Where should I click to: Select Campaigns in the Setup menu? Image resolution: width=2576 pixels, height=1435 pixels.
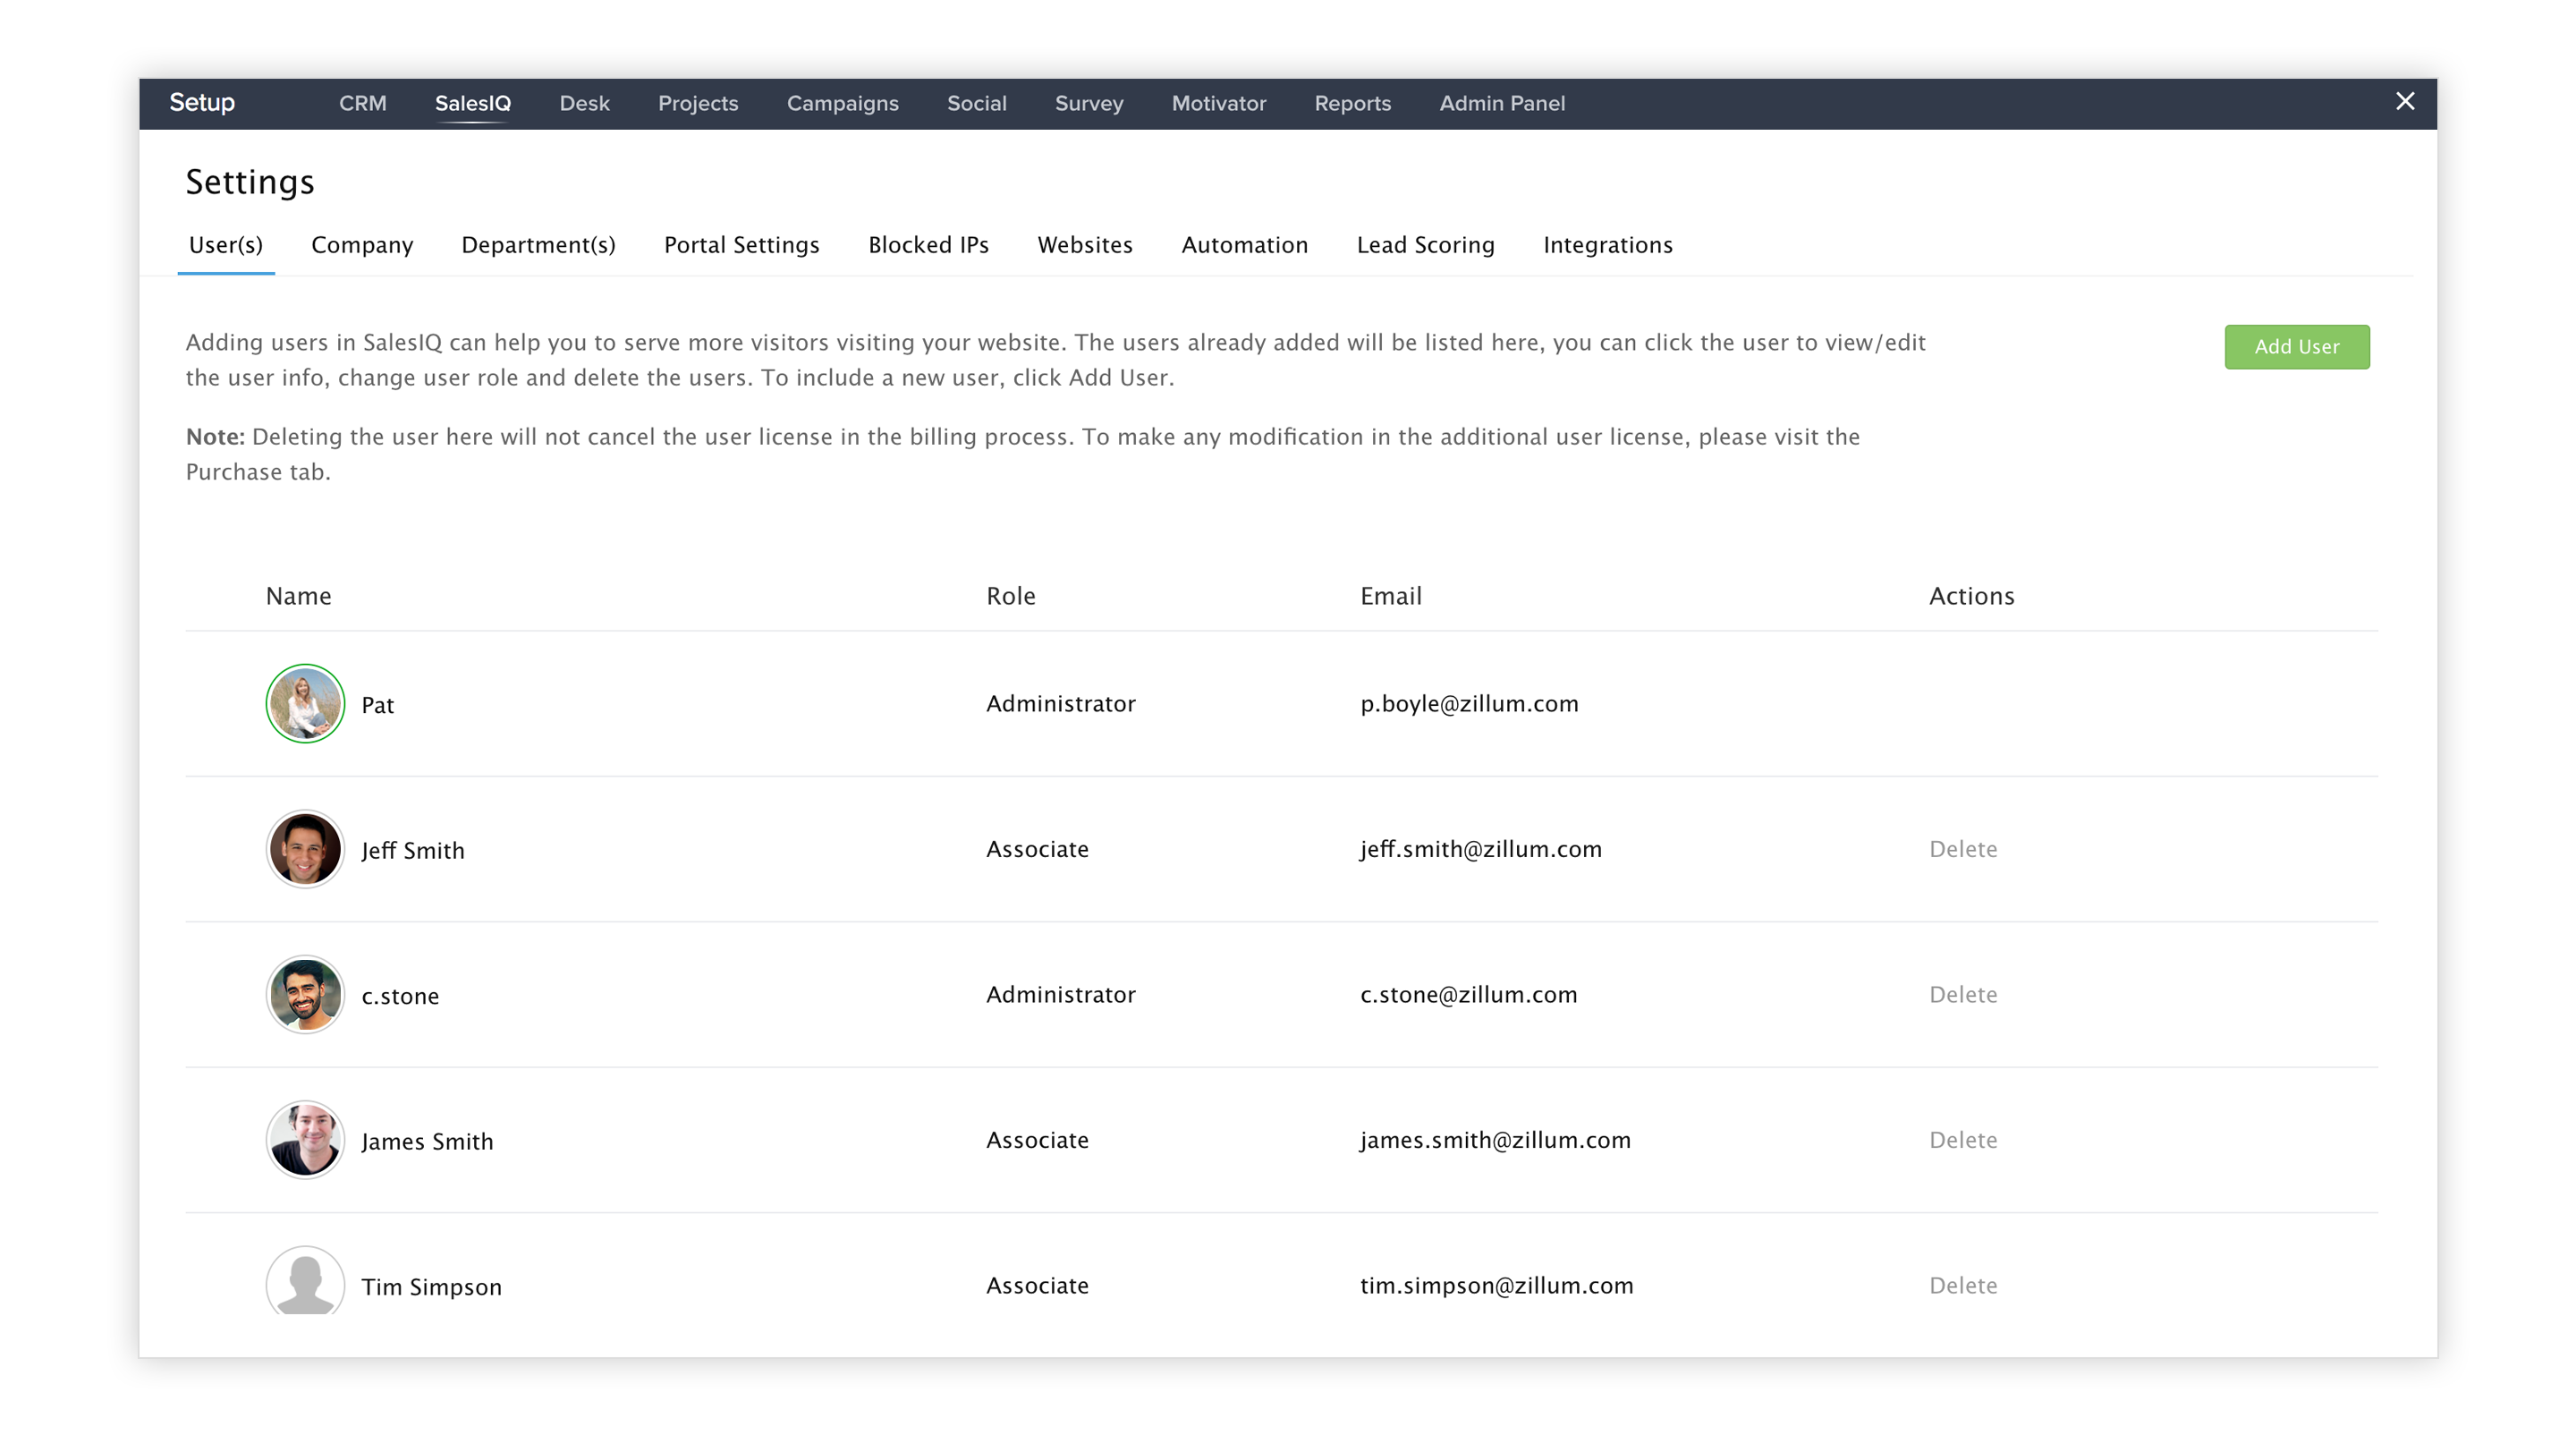[x=842, y=103]
